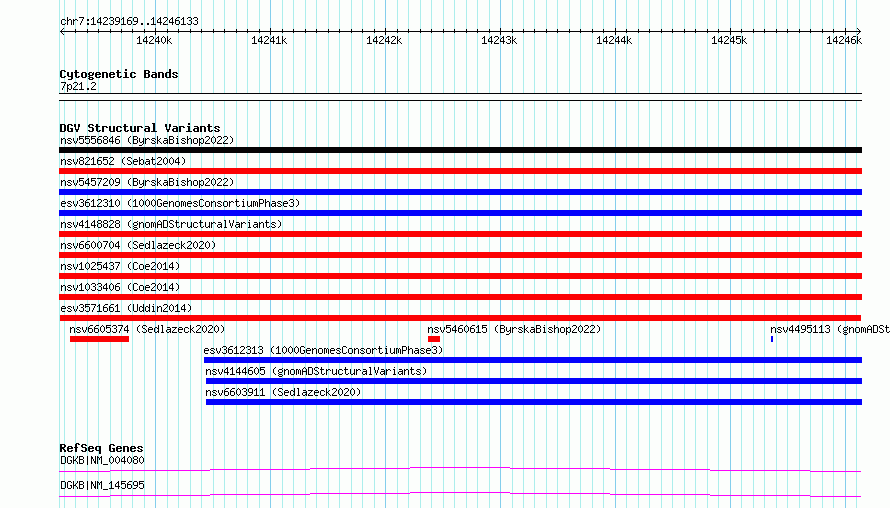Viewport: 890px width, 508px height.
Task: Click the blue nsv6603911 Sedlazeck2020 bar
Action: point(534,402)
